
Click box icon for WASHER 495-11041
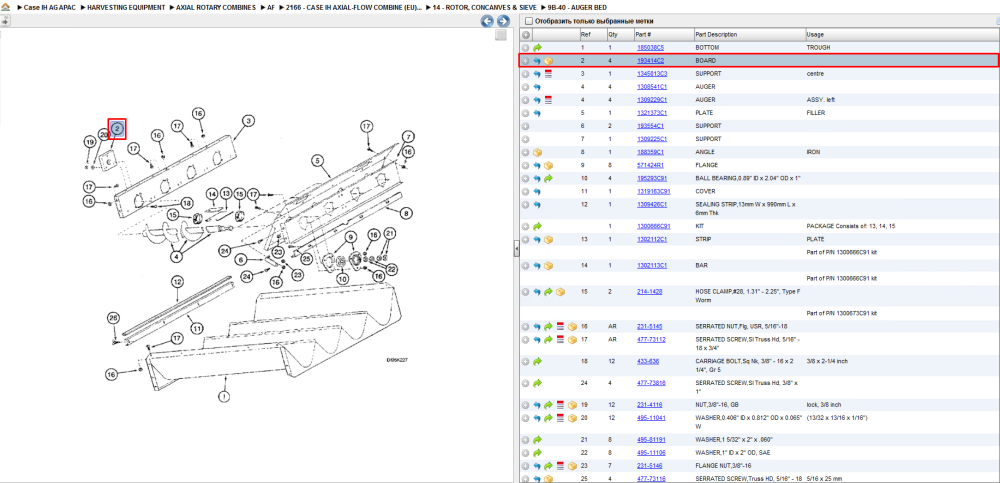[571, 418]
